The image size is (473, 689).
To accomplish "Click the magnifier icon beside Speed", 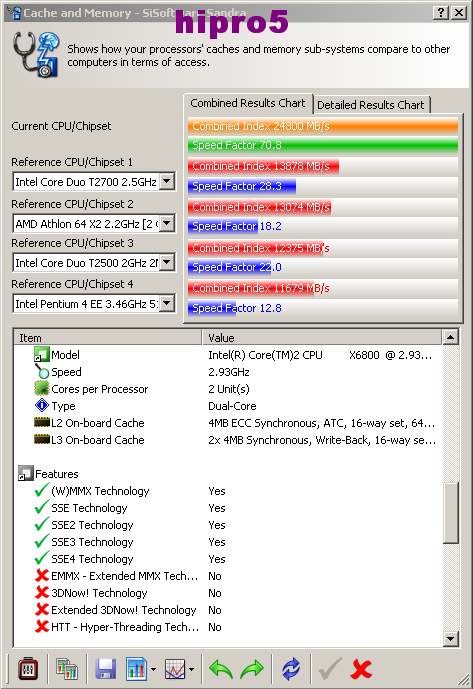I will tap(42, 372).
